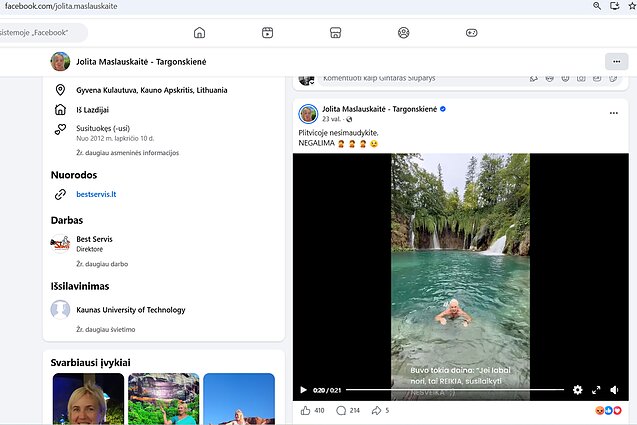This screenshot has width=637, height=425.
Task: Open second featured event photo
Action: pyautogui.click(x=164, y=399)
